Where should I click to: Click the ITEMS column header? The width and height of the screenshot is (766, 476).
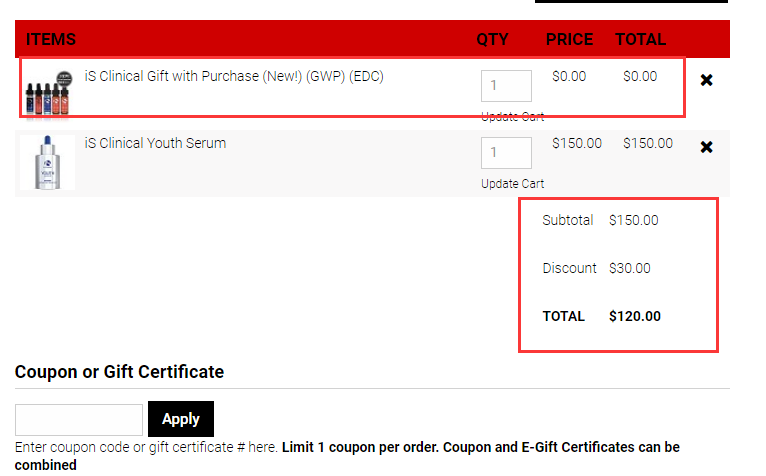(51, 40)
